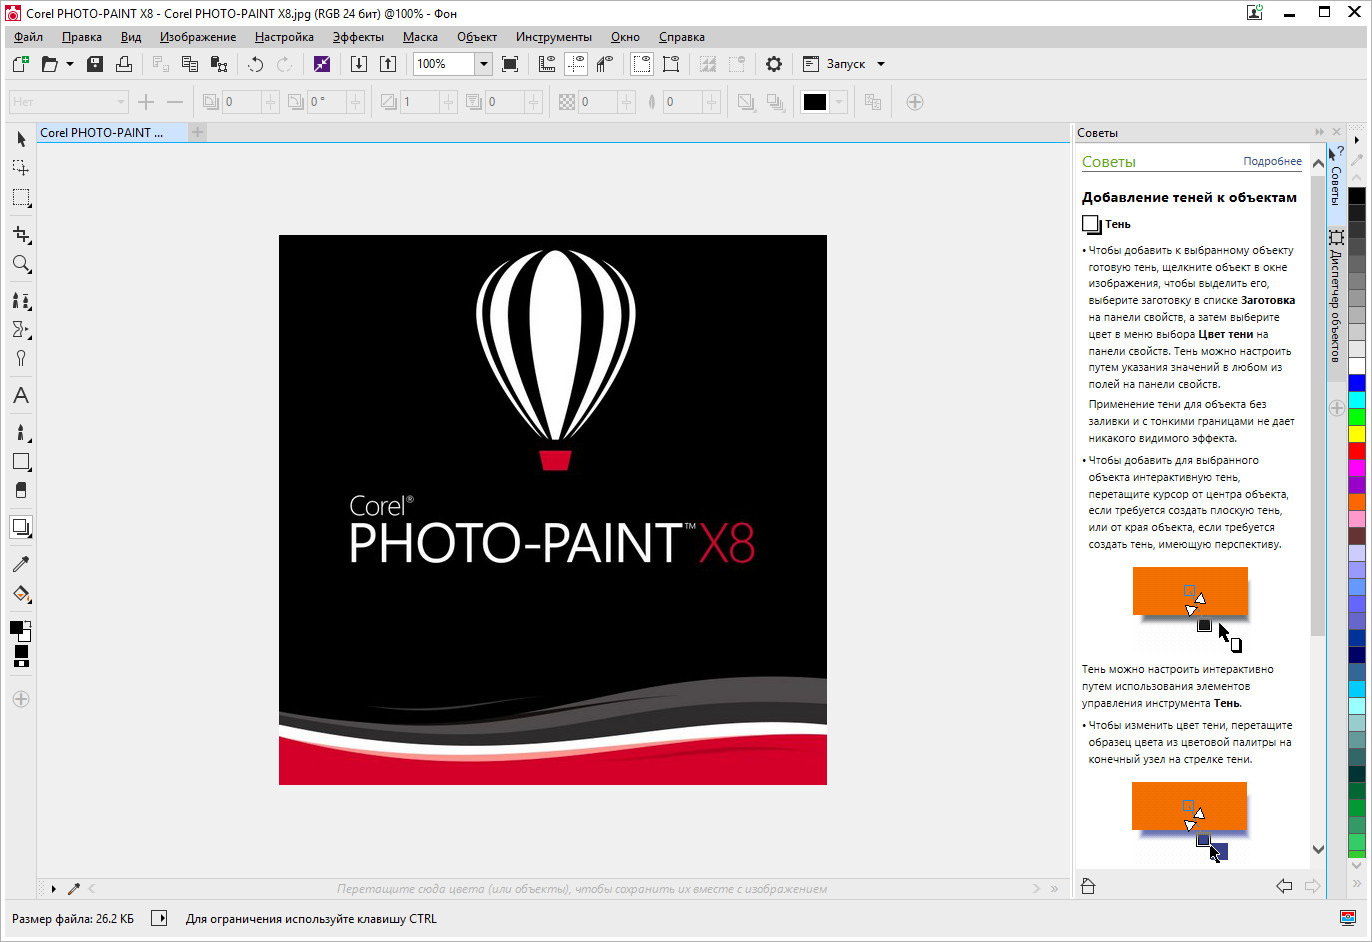The width and height of the screenshot is (1372, 942).
Task: Open the Options gear icon
Action: [773, 64]
